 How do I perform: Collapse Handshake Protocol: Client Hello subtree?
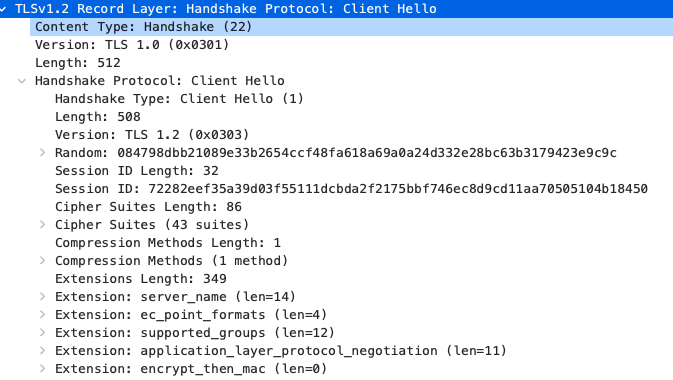tap(22, 81)
